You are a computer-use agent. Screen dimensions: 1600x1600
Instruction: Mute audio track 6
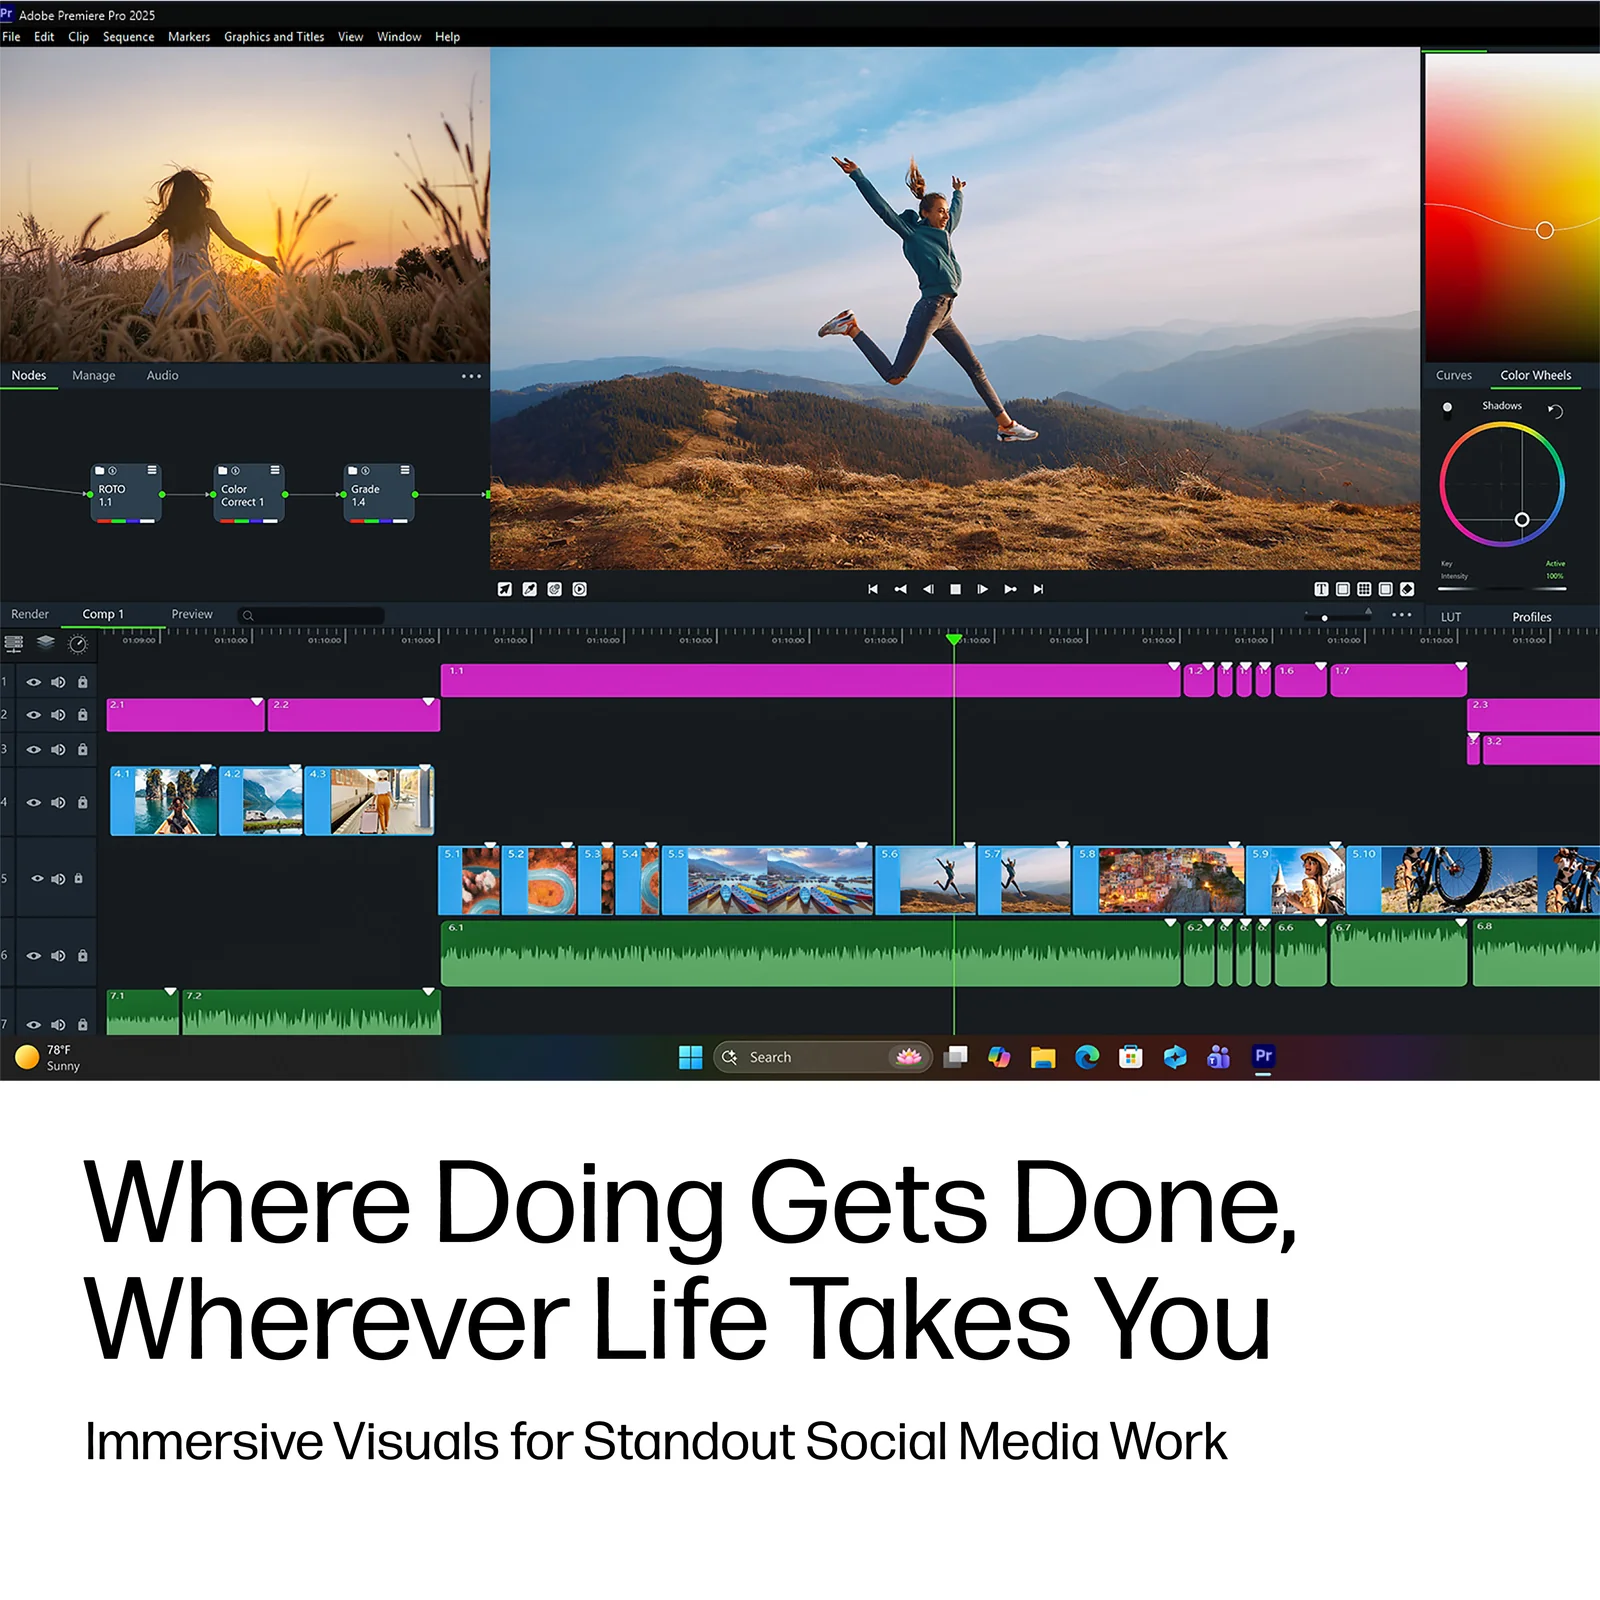tap(58, 955)
